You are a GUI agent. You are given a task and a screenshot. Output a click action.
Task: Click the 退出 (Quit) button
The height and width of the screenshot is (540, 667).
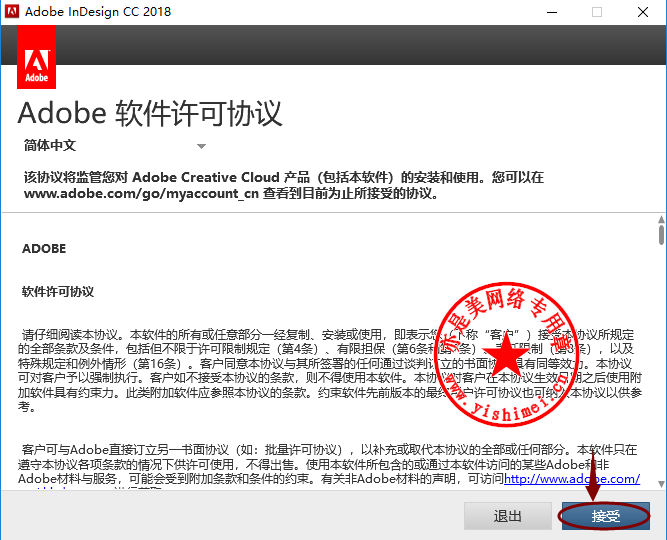coord(507,516)
